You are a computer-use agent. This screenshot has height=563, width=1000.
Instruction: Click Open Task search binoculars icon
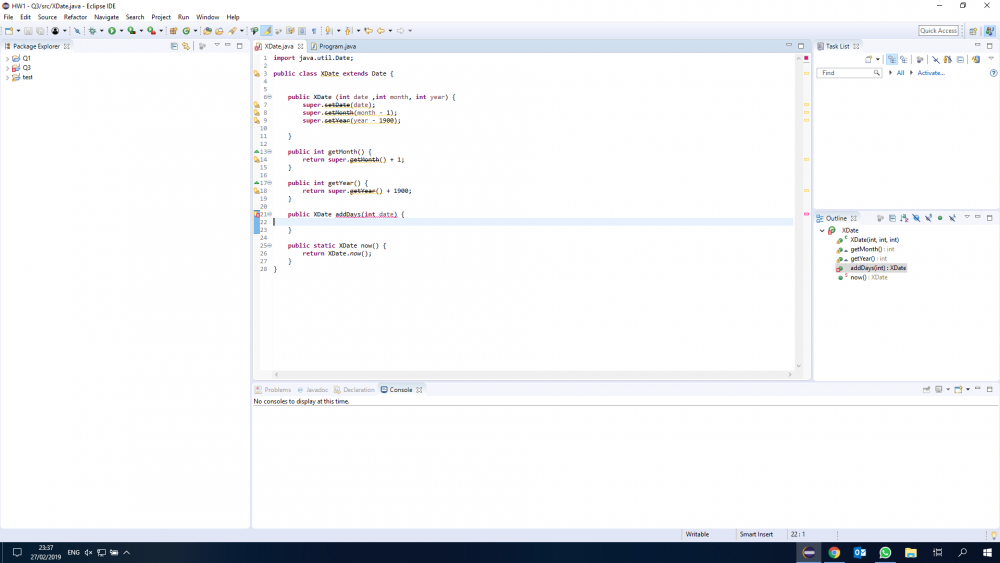219,31
